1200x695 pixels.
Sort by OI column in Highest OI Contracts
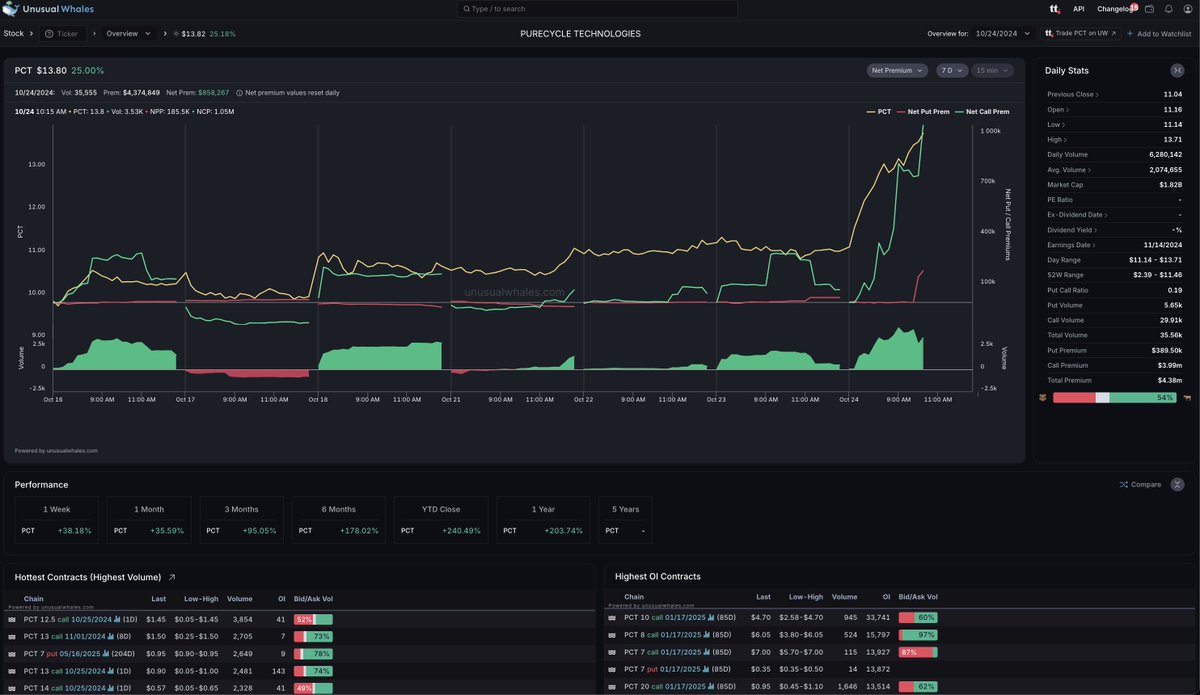coord(885,597)
